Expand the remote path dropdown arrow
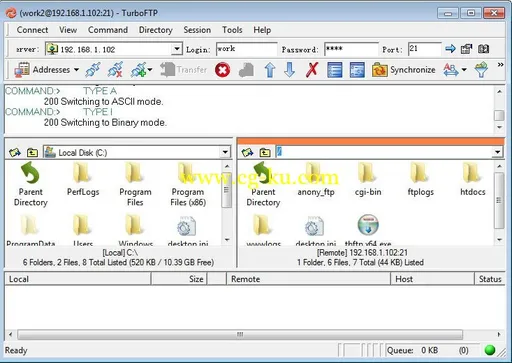This screenshot has width=512, height=363. (497, 152)
